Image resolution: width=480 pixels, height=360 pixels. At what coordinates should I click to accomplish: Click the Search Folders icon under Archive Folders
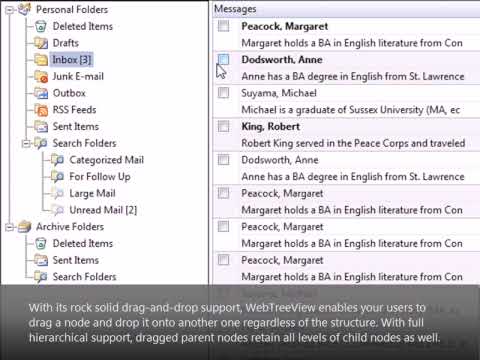pyautogui.click(x=41, y=277)
